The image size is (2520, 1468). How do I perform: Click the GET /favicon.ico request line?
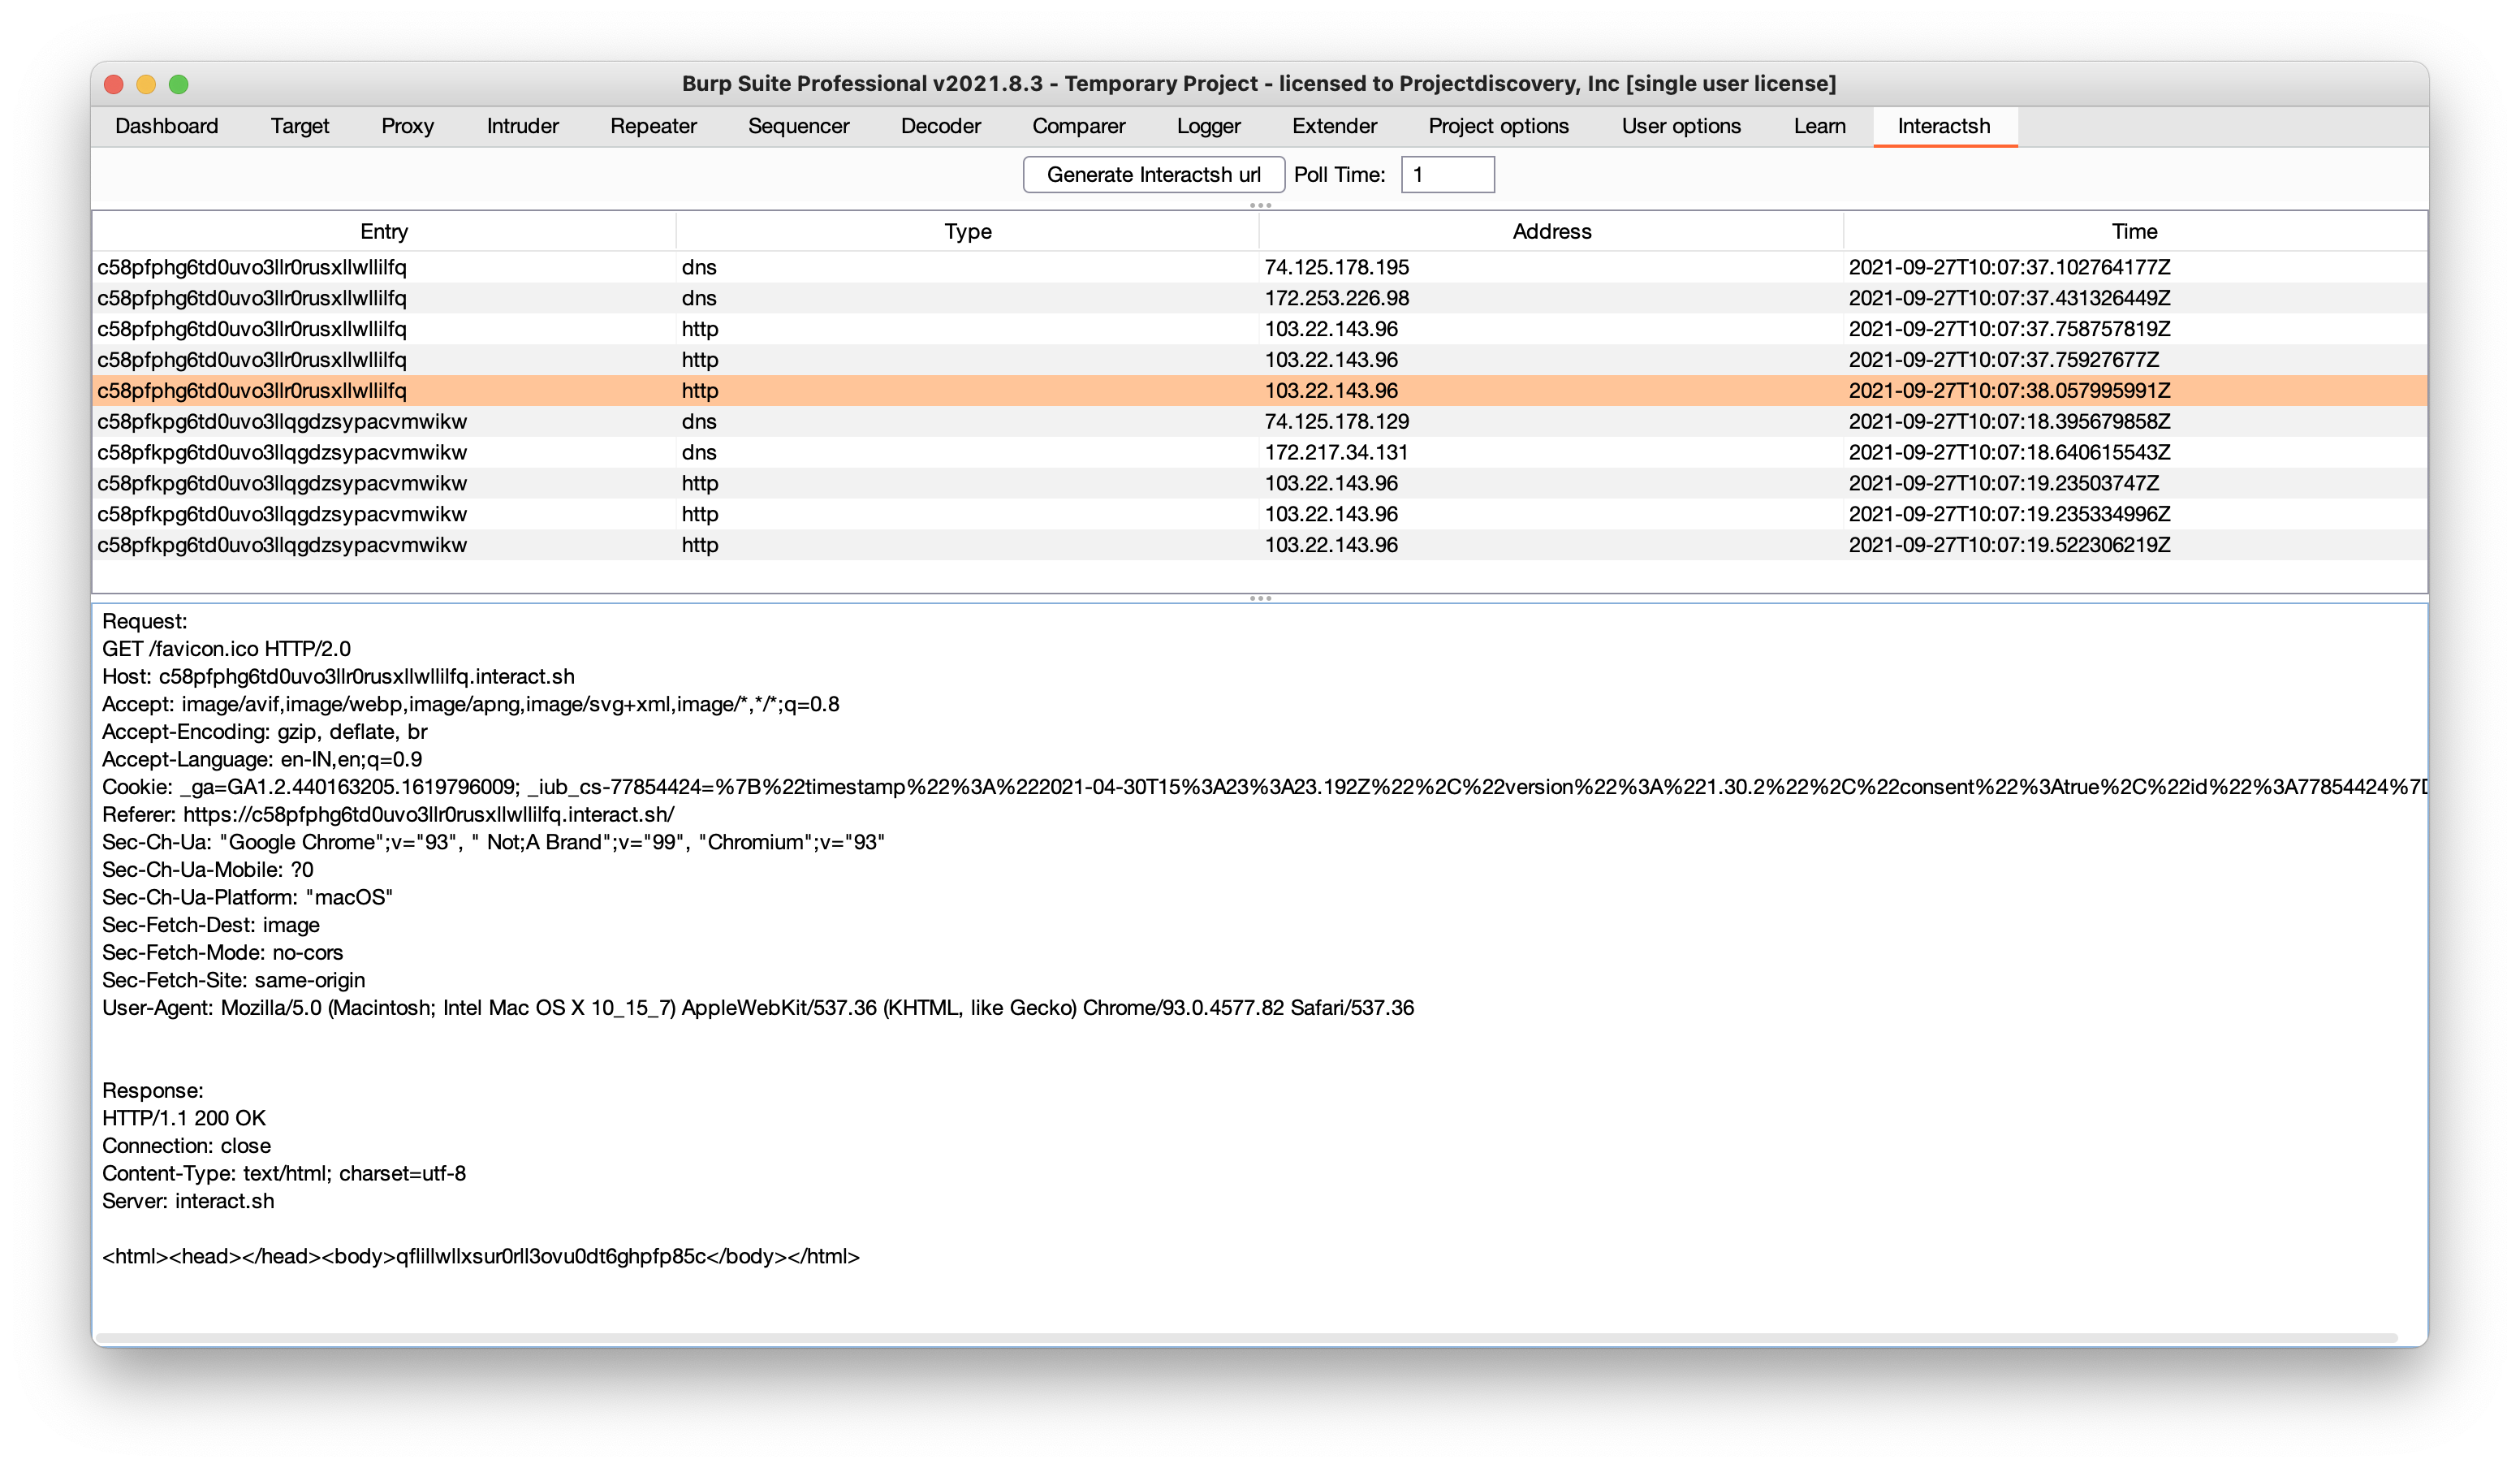226,650
